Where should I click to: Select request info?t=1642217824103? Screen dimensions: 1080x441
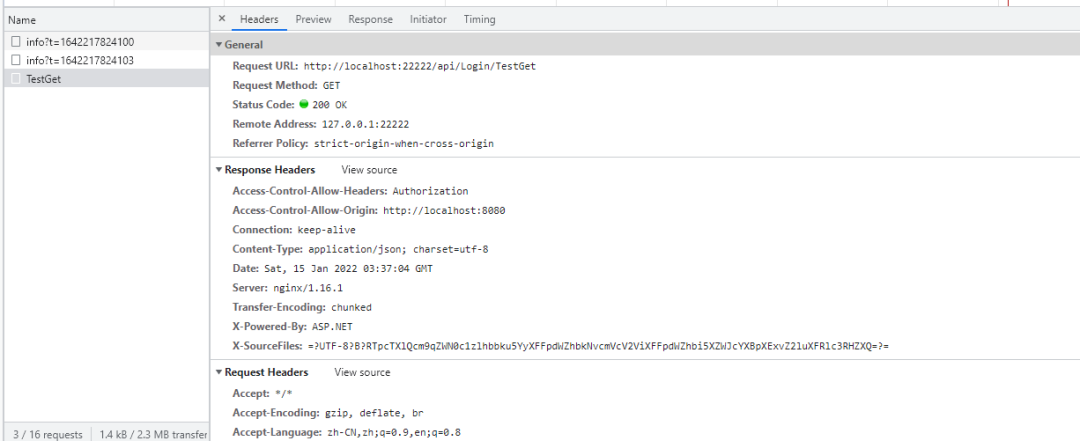[x=106, y=60]
